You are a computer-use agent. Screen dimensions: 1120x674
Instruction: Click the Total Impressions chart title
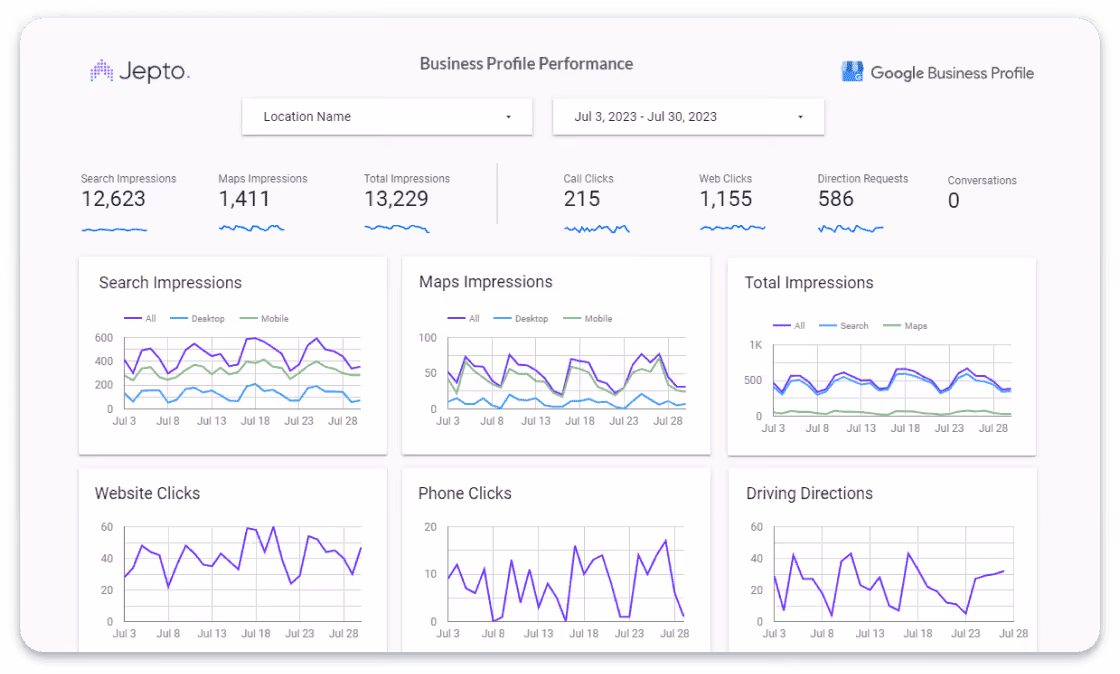click(809, 283)
